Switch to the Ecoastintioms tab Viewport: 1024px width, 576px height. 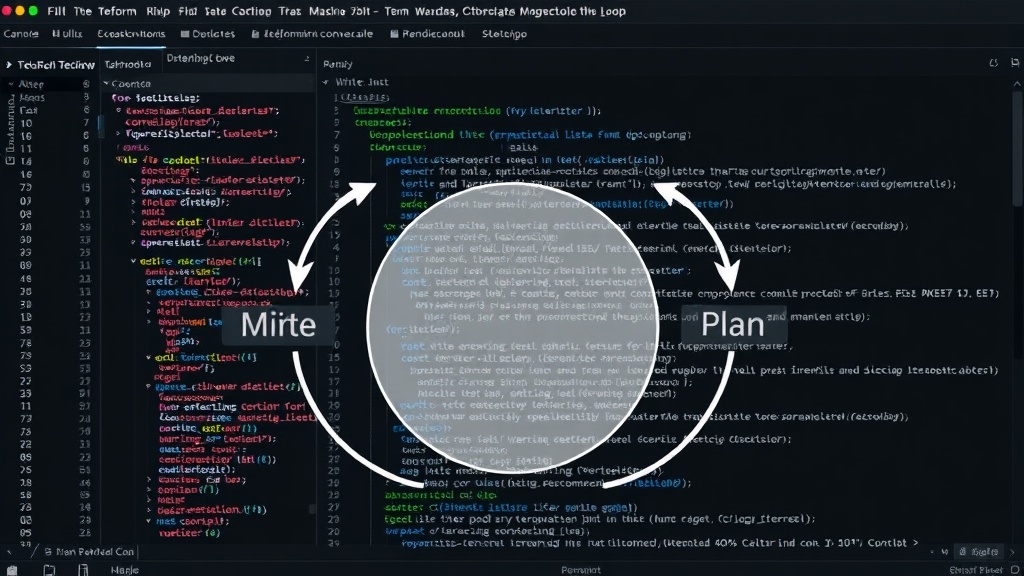click(x=131, y=34)
